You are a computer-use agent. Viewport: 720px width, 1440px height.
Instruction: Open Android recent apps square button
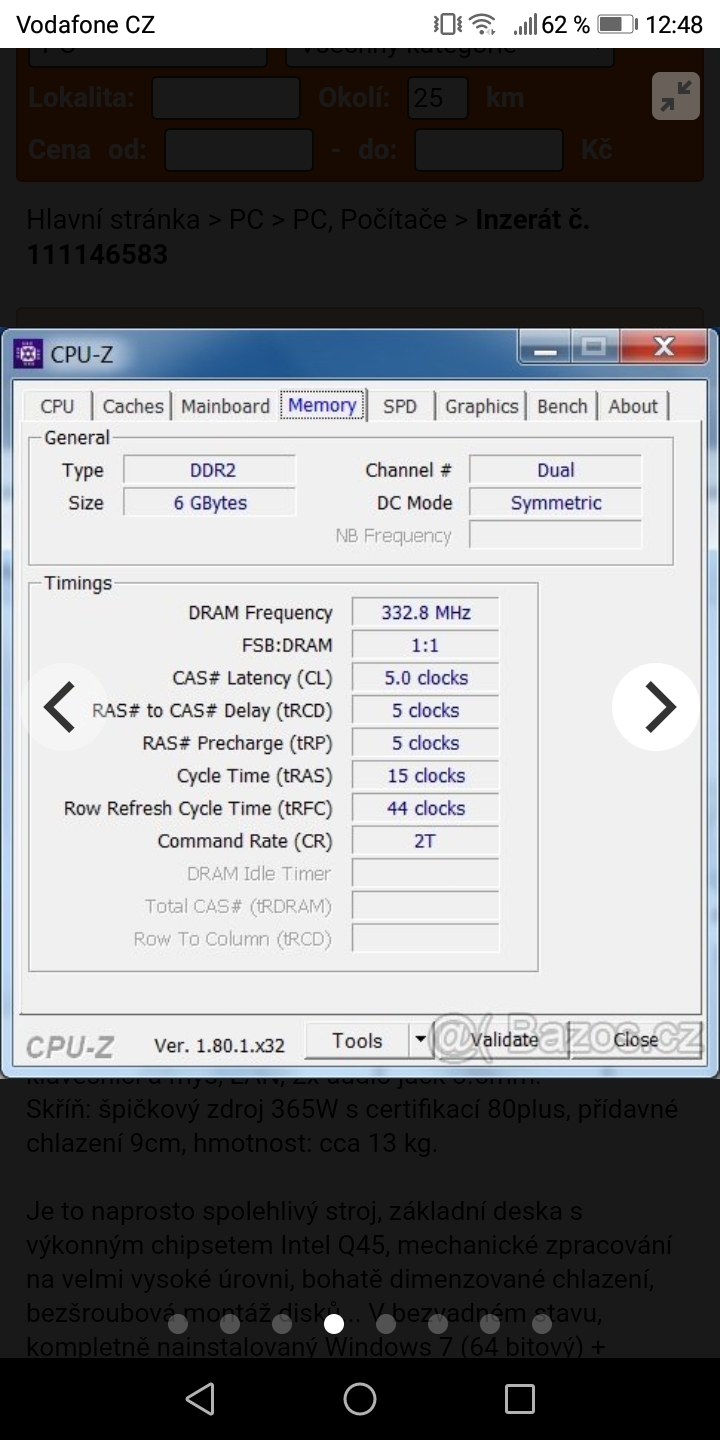(519, 1399)
